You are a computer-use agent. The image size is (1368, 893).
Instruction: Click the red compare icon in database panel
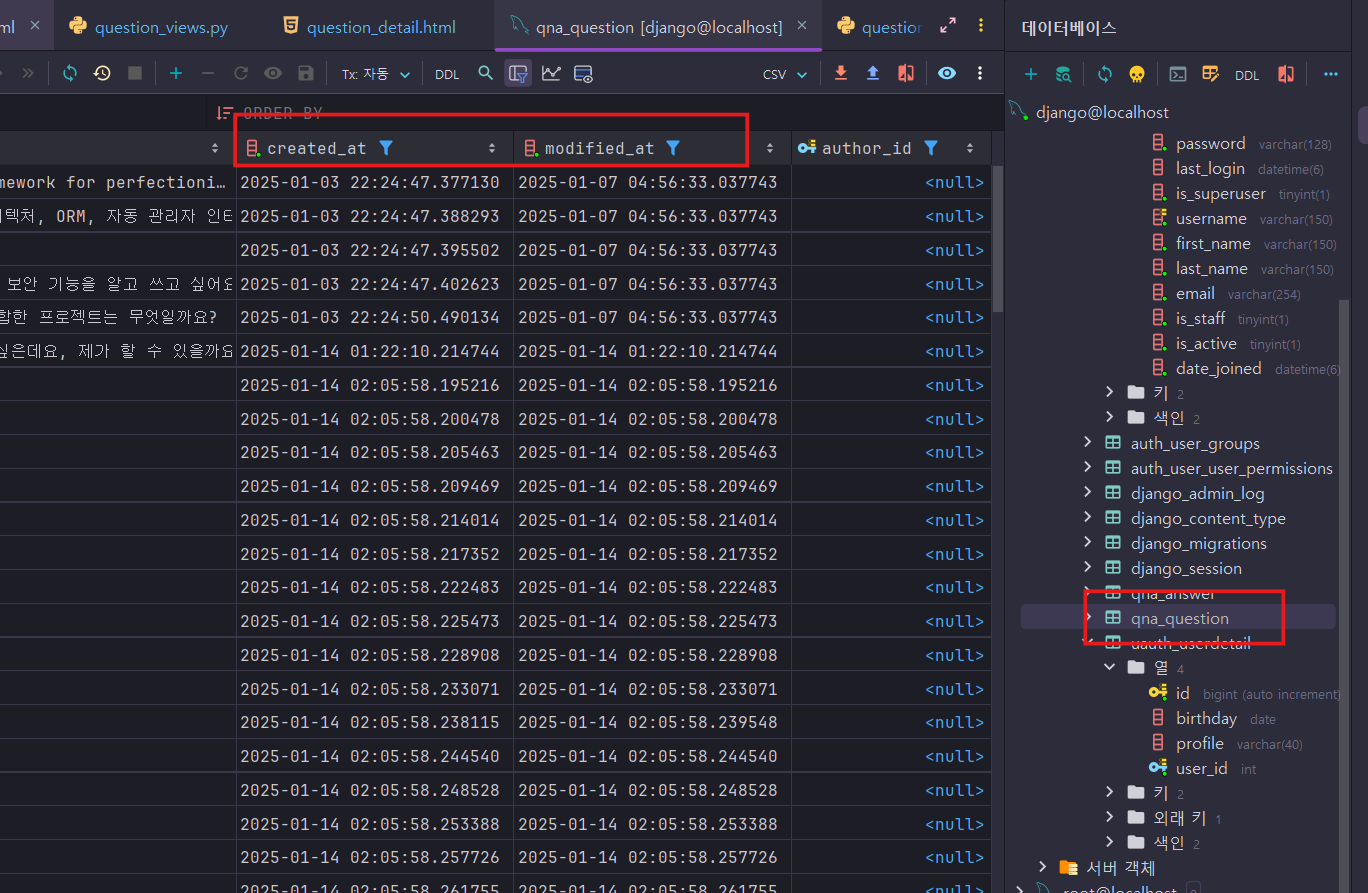coord(1286,74)
